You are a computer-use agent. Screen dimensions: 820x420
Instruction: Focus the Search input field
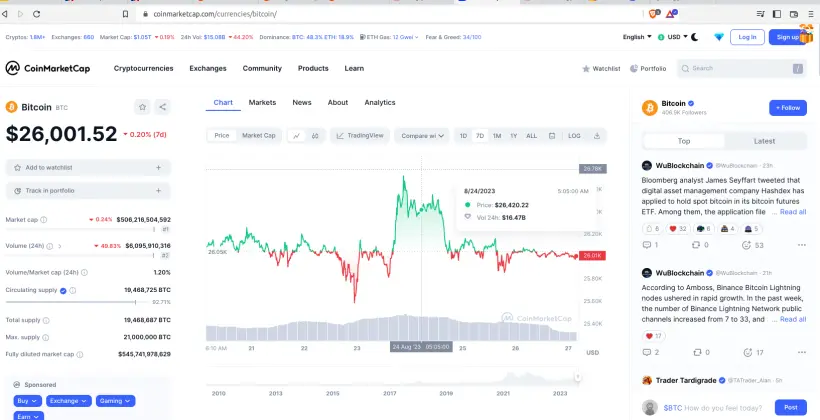(742, 69)
